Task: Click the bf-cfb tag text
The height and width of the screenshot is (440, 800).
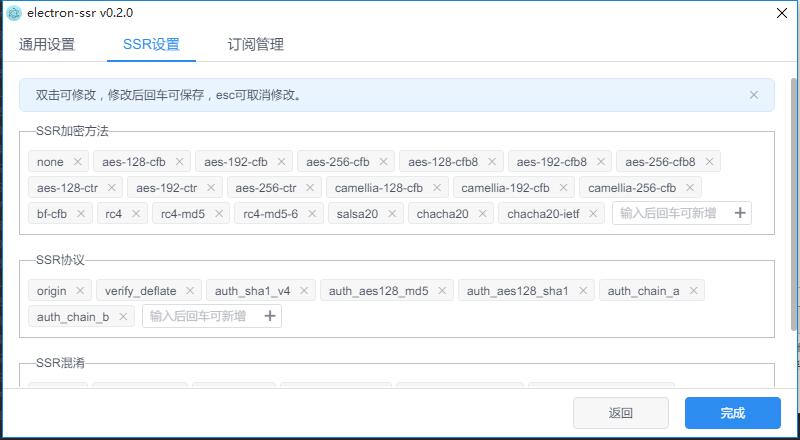Action: [52, 214]
